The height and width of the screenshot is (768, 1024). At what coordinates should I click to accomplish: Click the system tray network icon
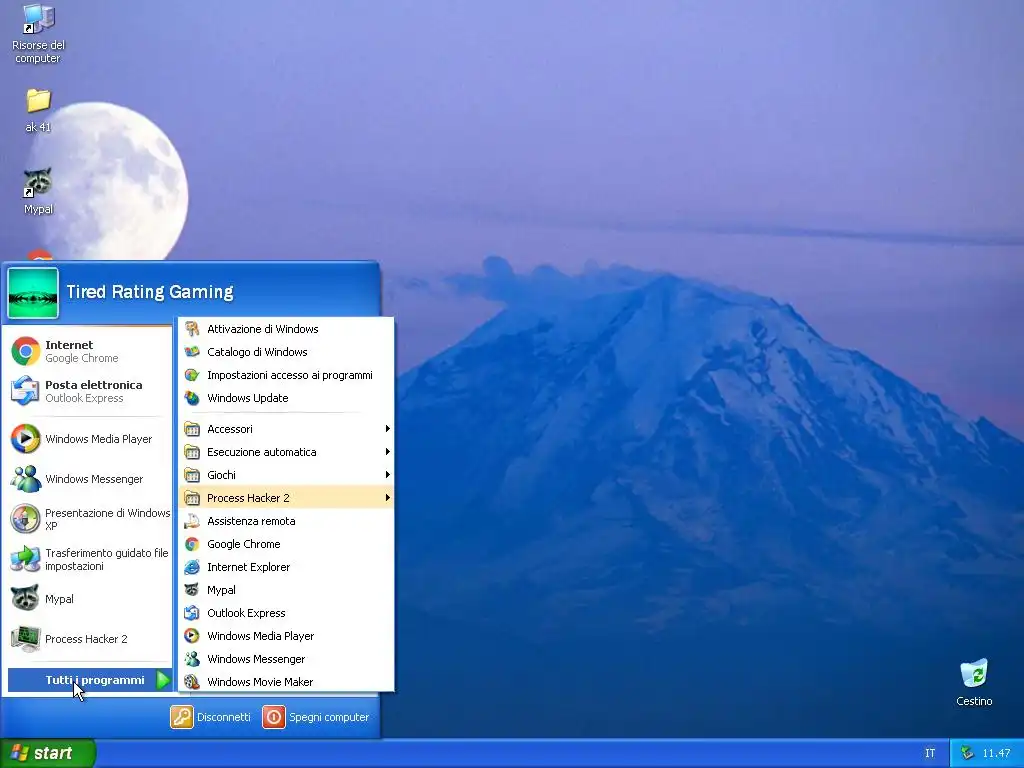pyautogui.click(x=967, y=753)
